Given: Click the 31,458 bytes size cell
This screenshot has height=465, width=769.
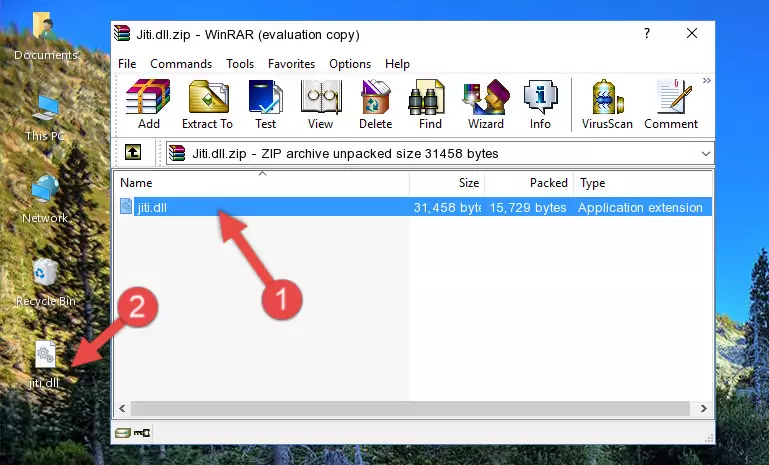Looking at the screenshot, I should 447,207.
